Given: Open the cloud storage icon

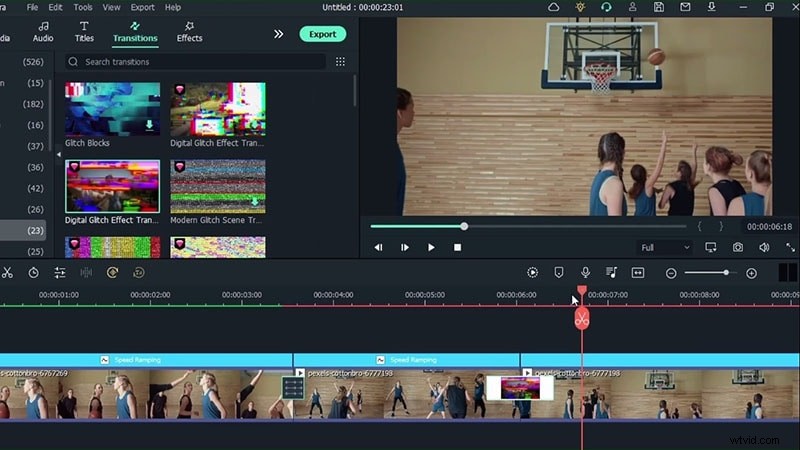Looking at the screenshot, I should point(554,7).
